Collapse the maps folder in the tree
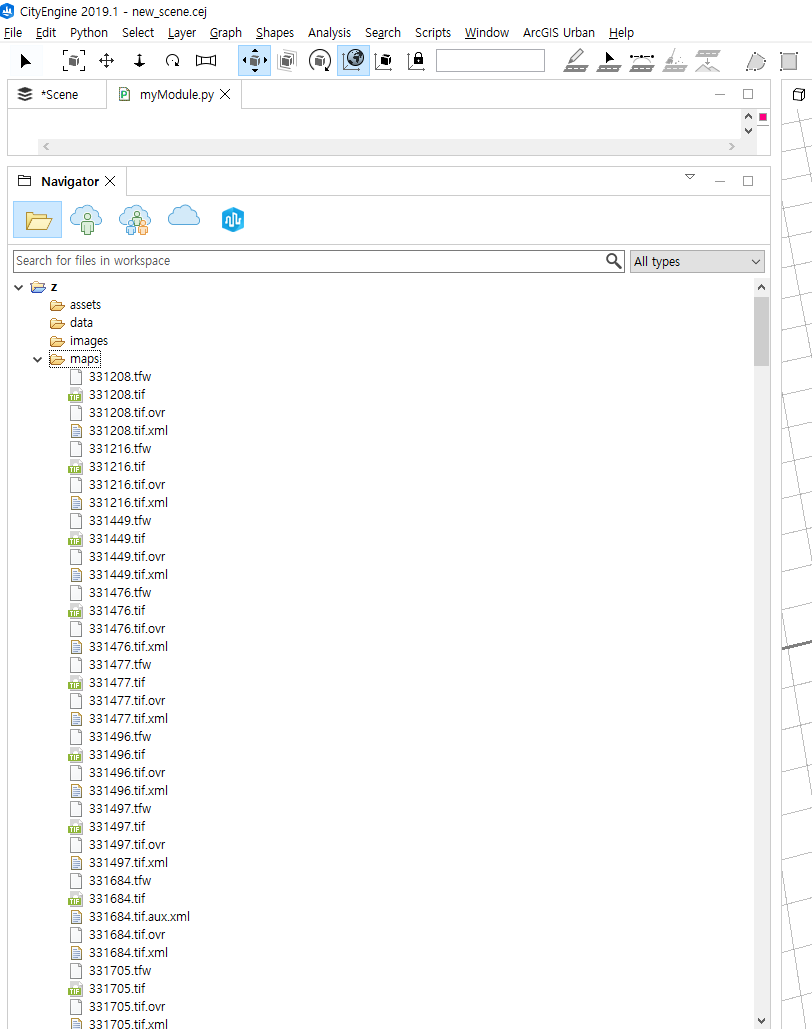This screenshot has width=812, height=1029. (x=37, y=358)
